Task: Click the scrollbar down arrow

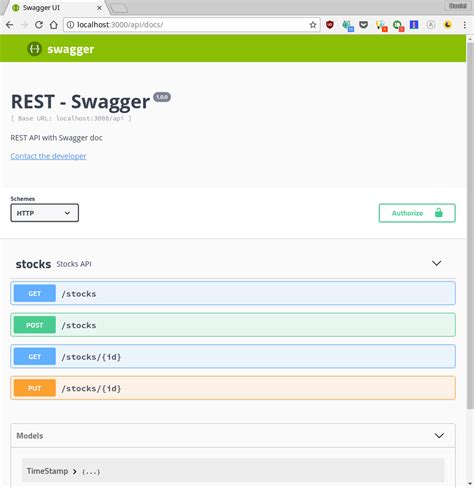Action: pos(470,483)
